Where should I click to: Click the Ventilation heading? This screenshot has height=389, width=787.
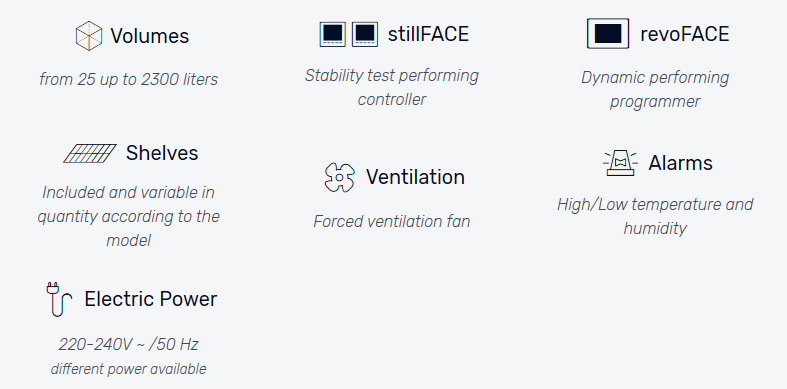[x=415, y=177]
